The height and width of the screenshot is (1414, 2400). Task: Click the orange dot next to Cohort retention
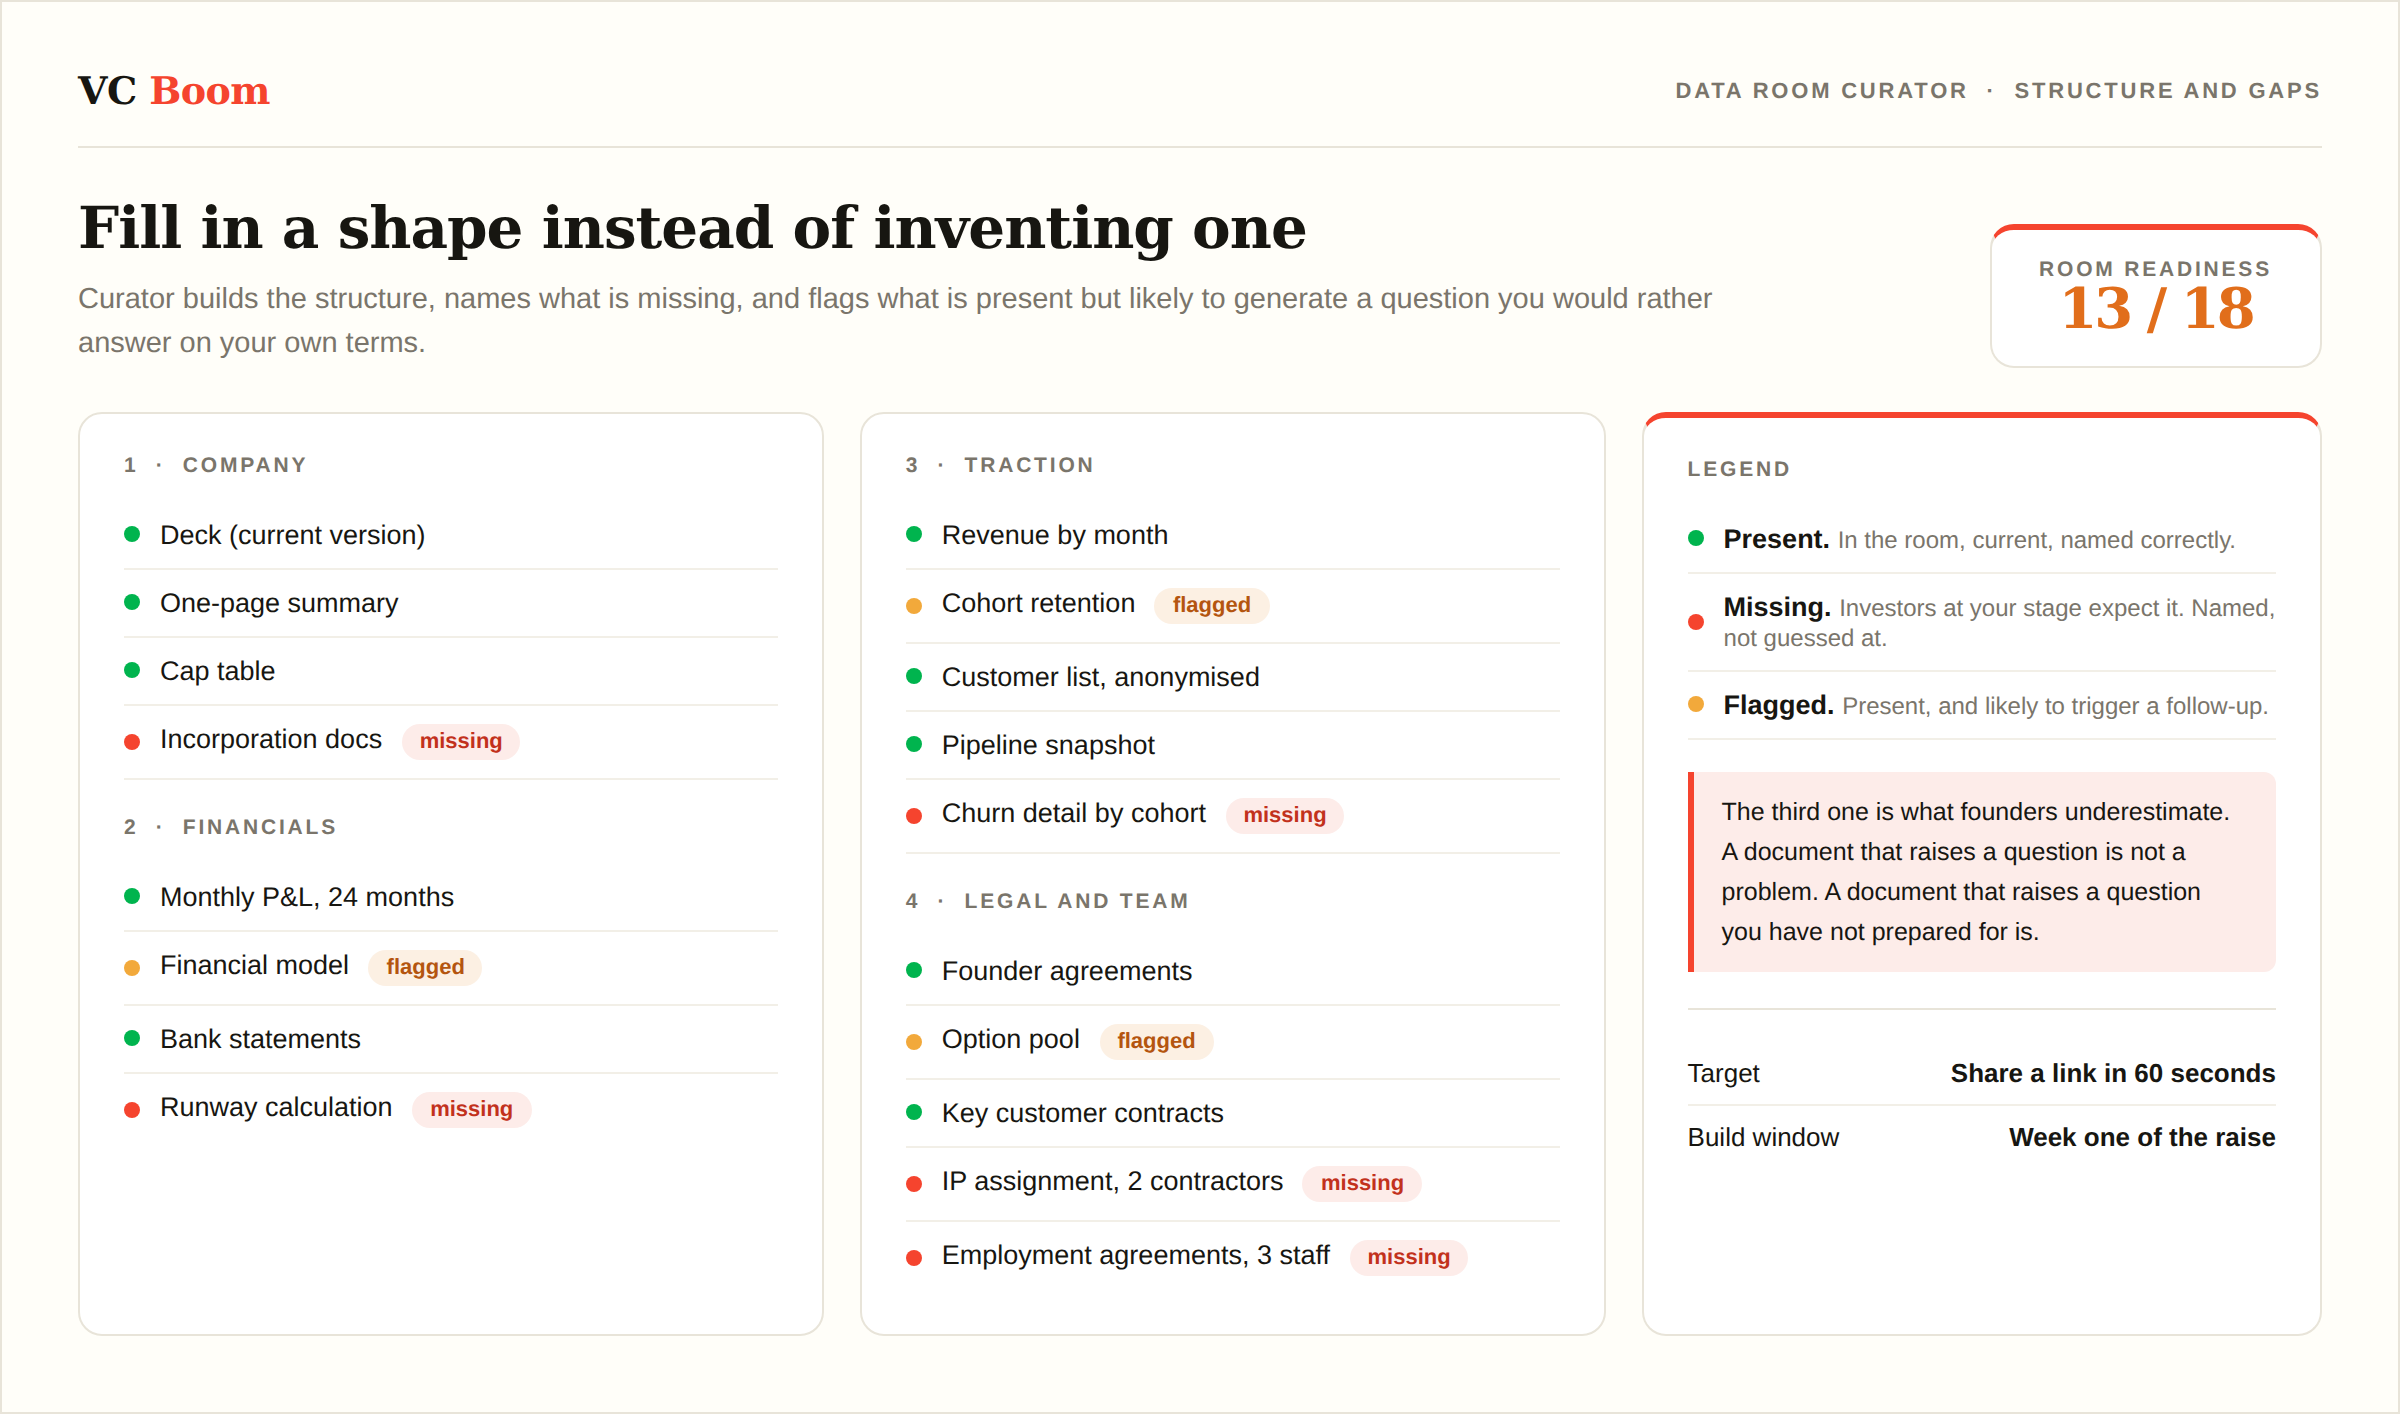point(914,605)
